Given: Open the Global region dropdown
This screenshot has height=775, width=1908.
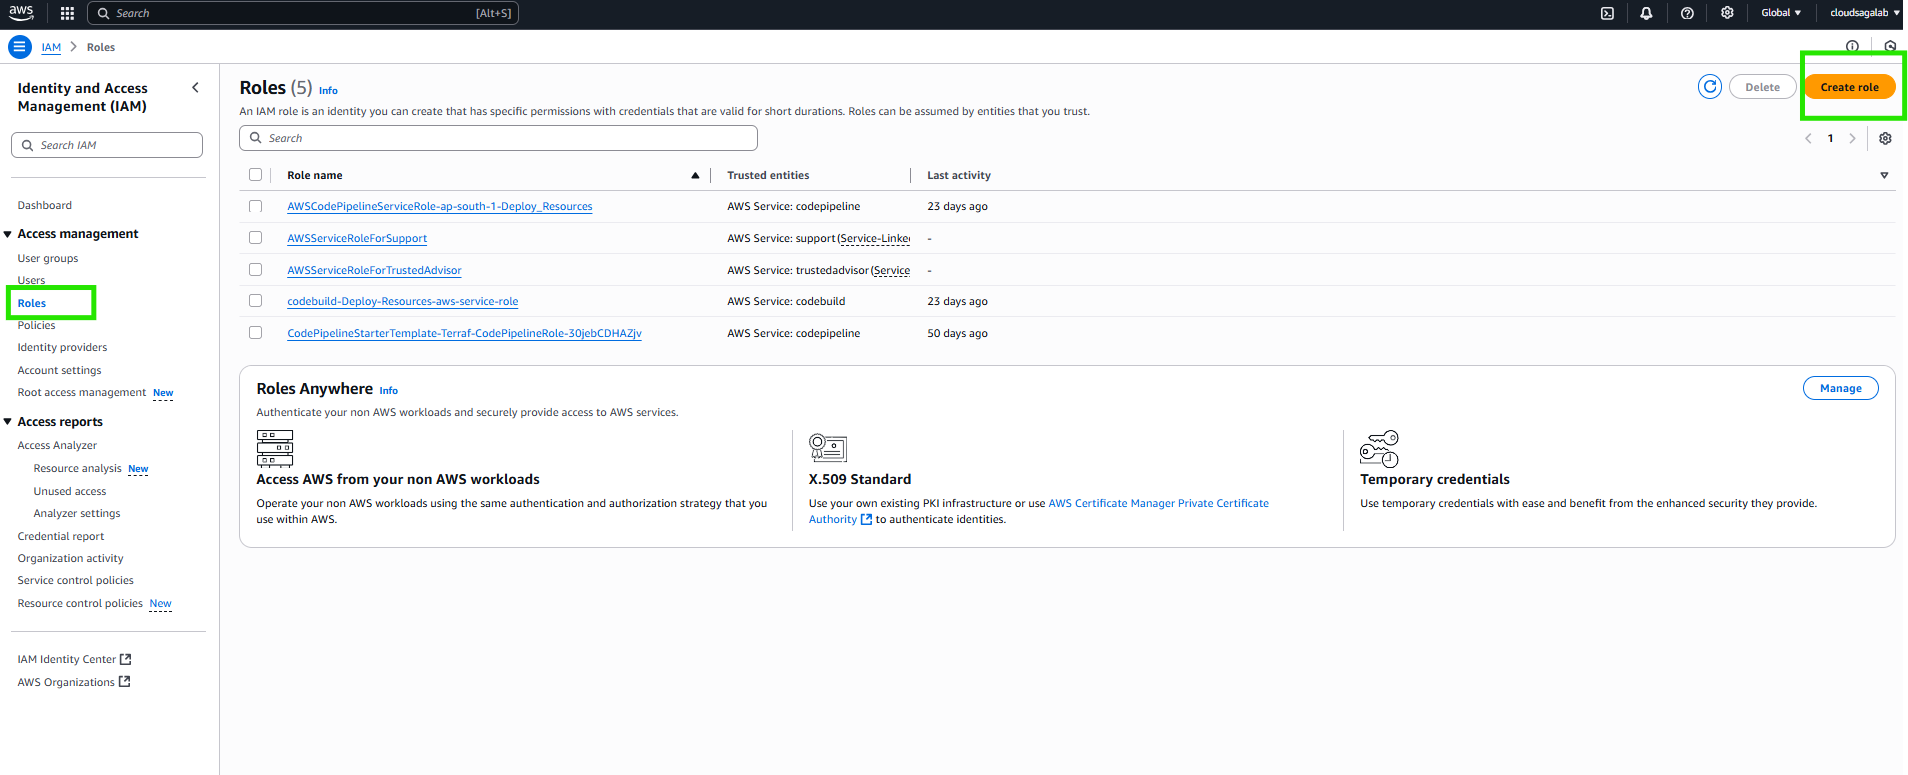Looking at the screenshot, I should (1781, 13).
